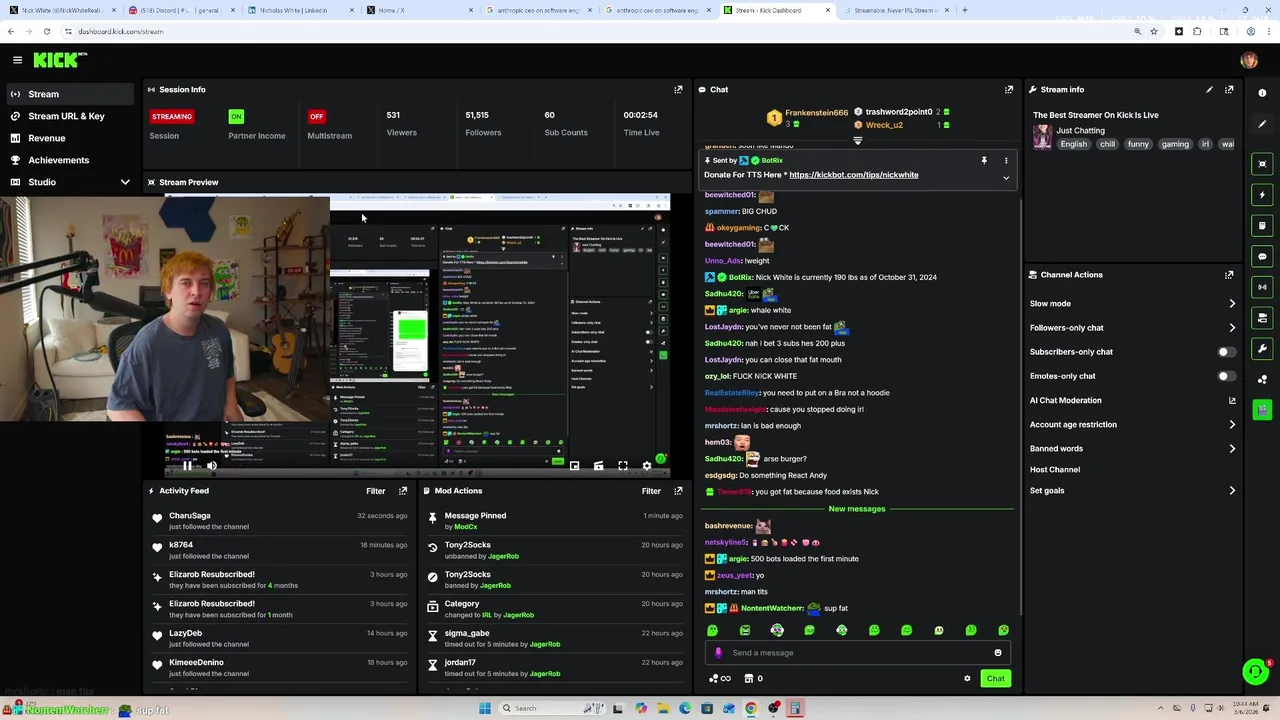
Task: Click the info icon in right sidebar
Action: (1262, 93)
